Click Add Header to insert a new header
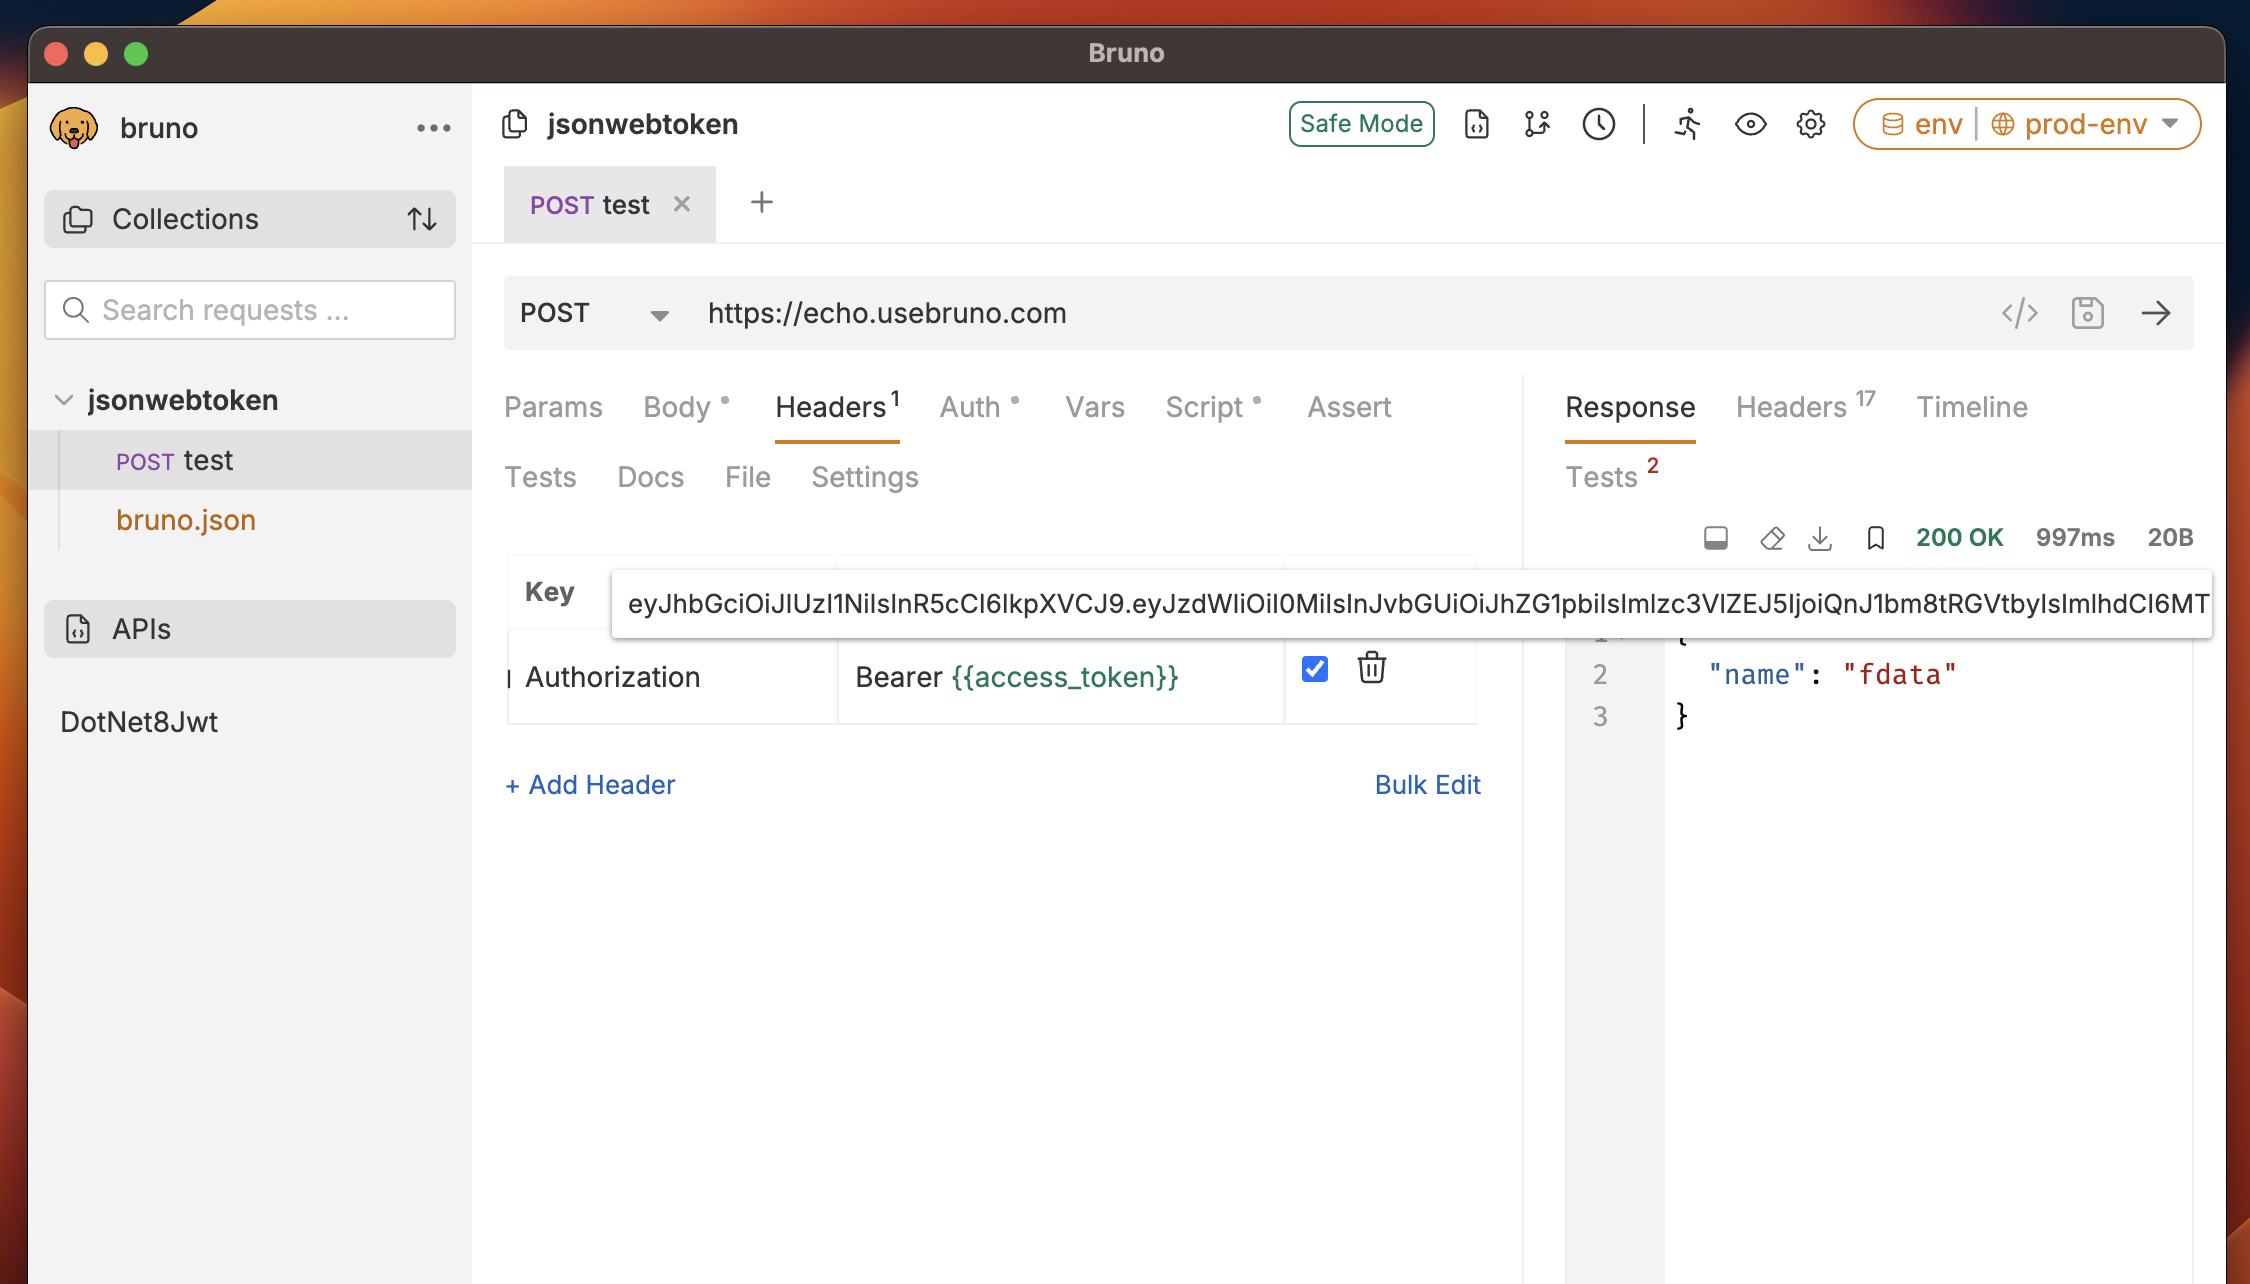 tap(589, 785)
